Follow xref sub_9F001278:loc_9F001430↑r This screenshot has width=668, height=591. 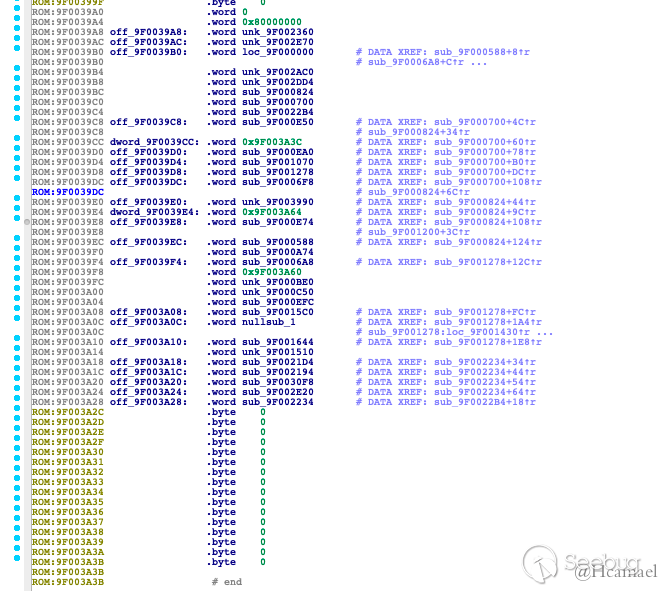(449, 332)
